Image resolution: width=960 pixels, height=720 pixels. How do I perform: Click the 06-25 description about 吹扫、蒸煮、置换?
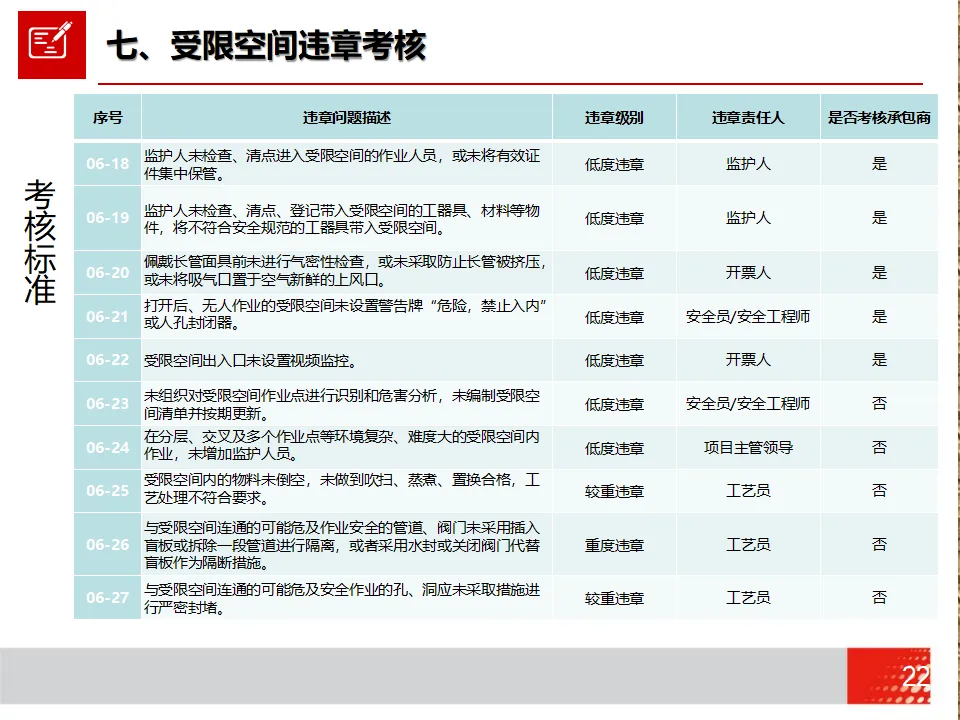point(342,489)
